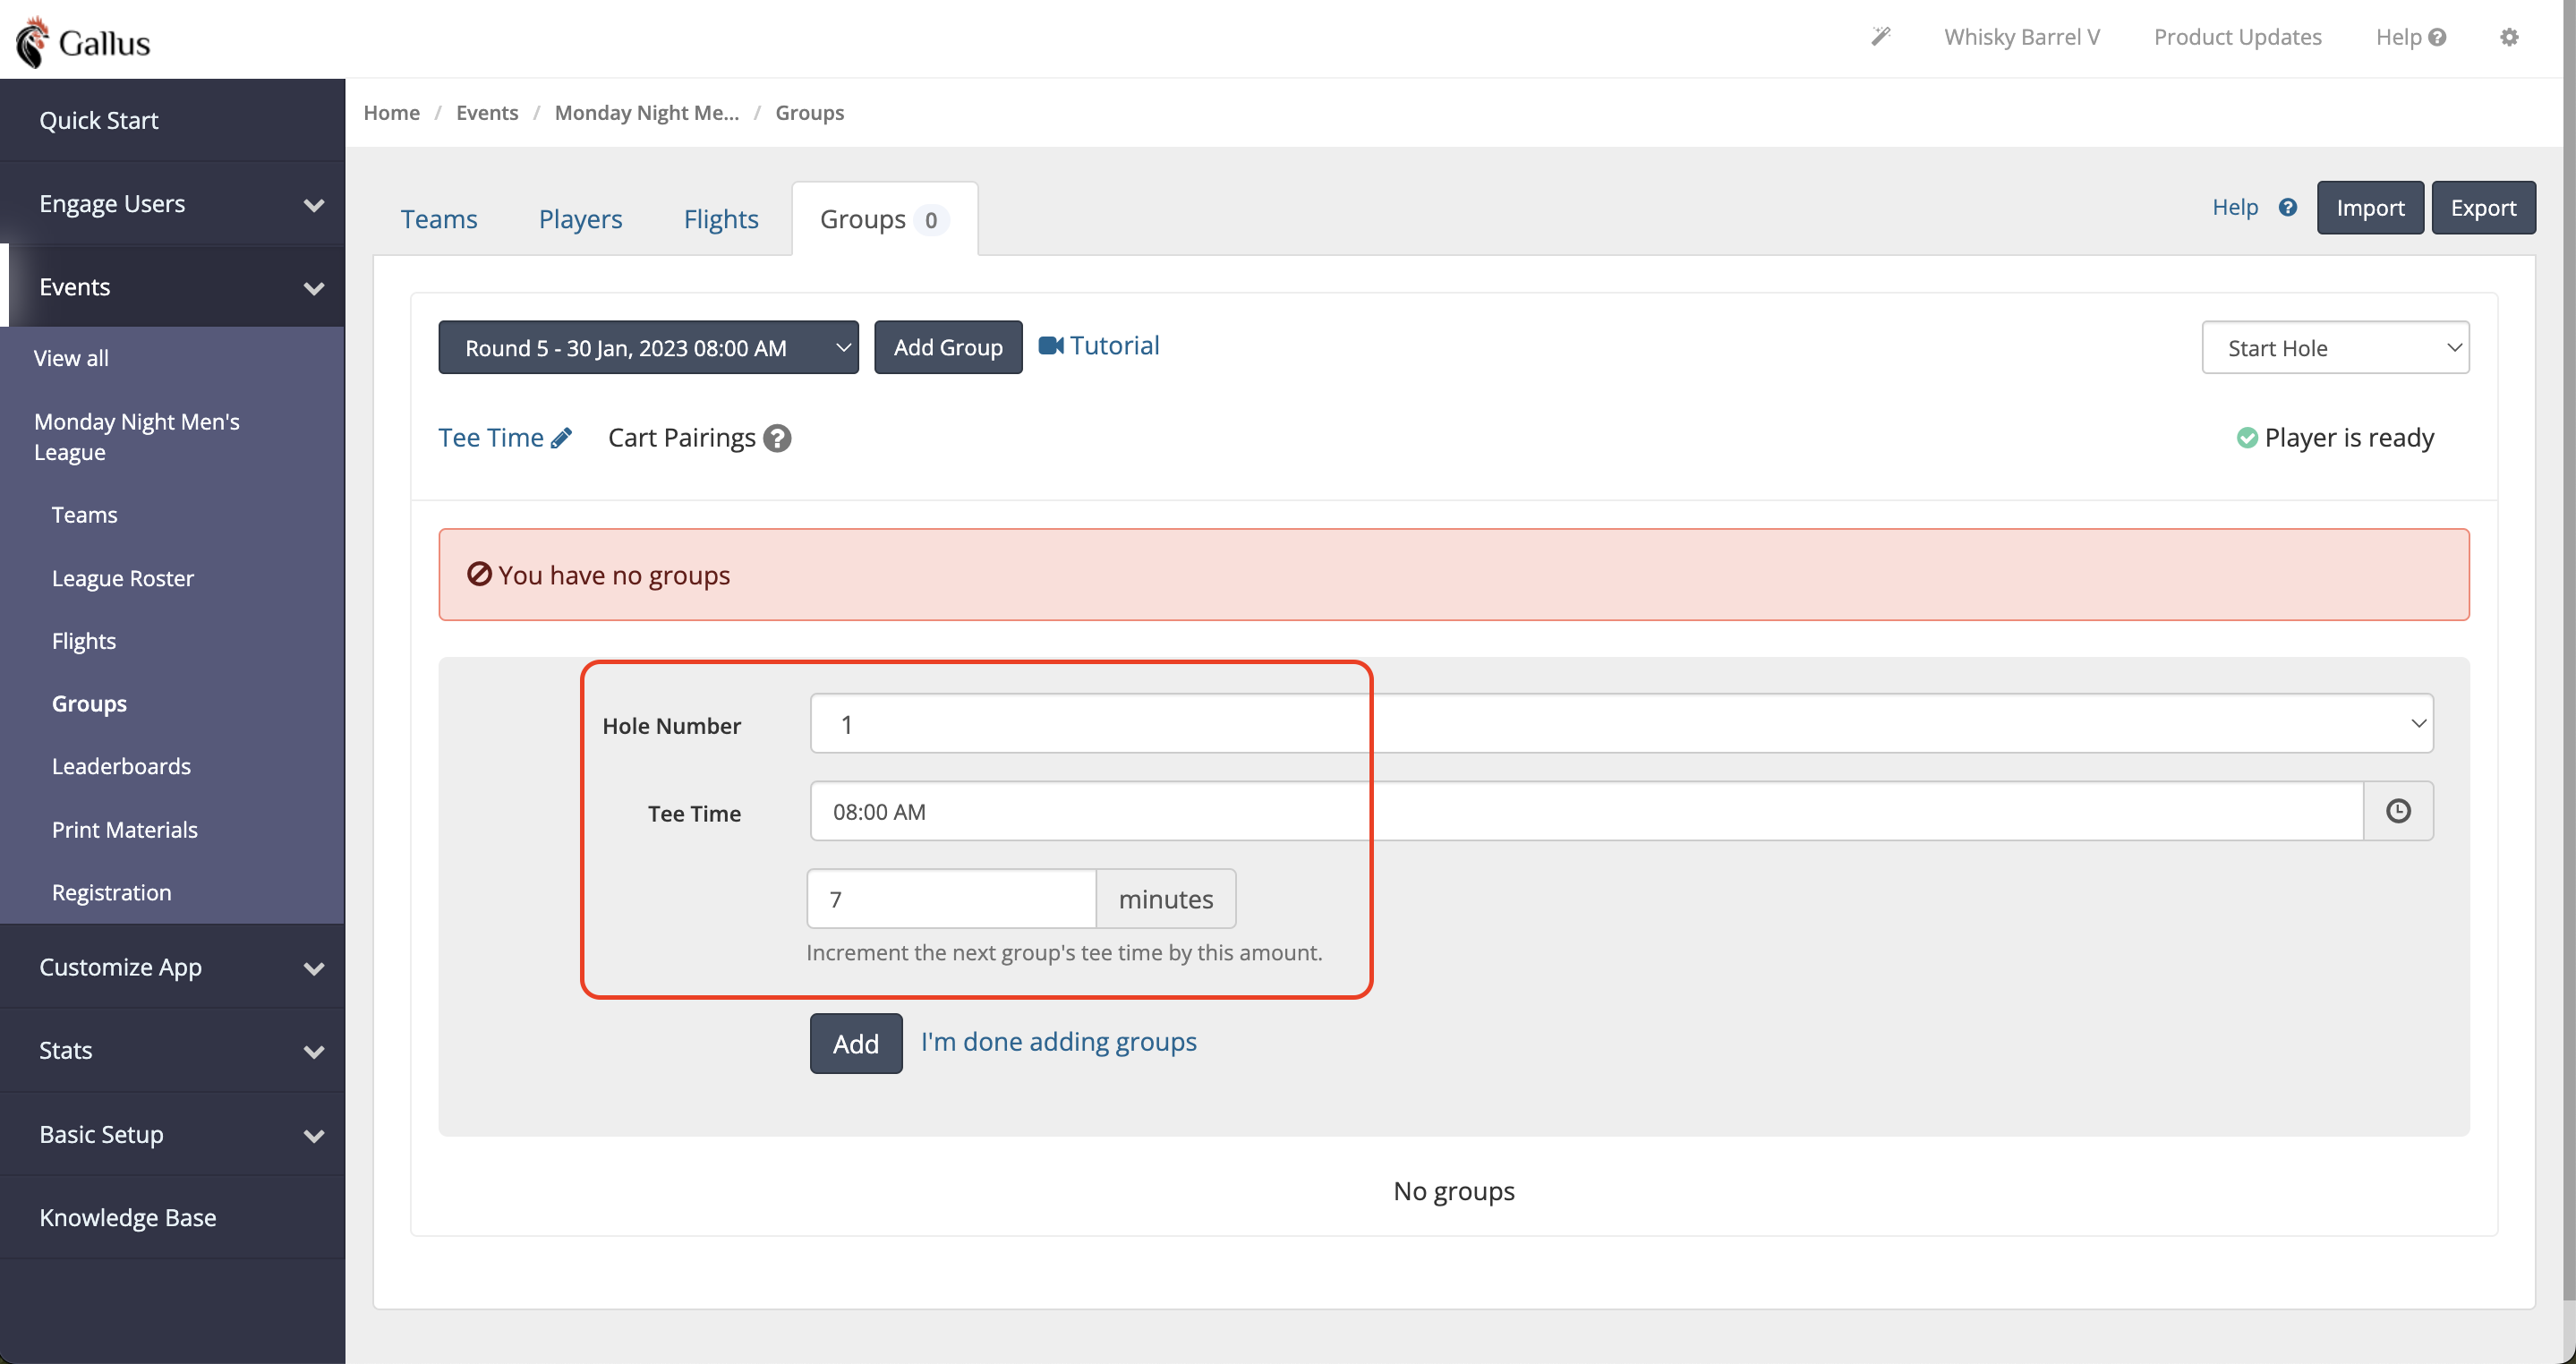The height and width of the screenshot is (1364, 2576).
Task: Expand the Basic Setup section
Action: pos(172,1134)
